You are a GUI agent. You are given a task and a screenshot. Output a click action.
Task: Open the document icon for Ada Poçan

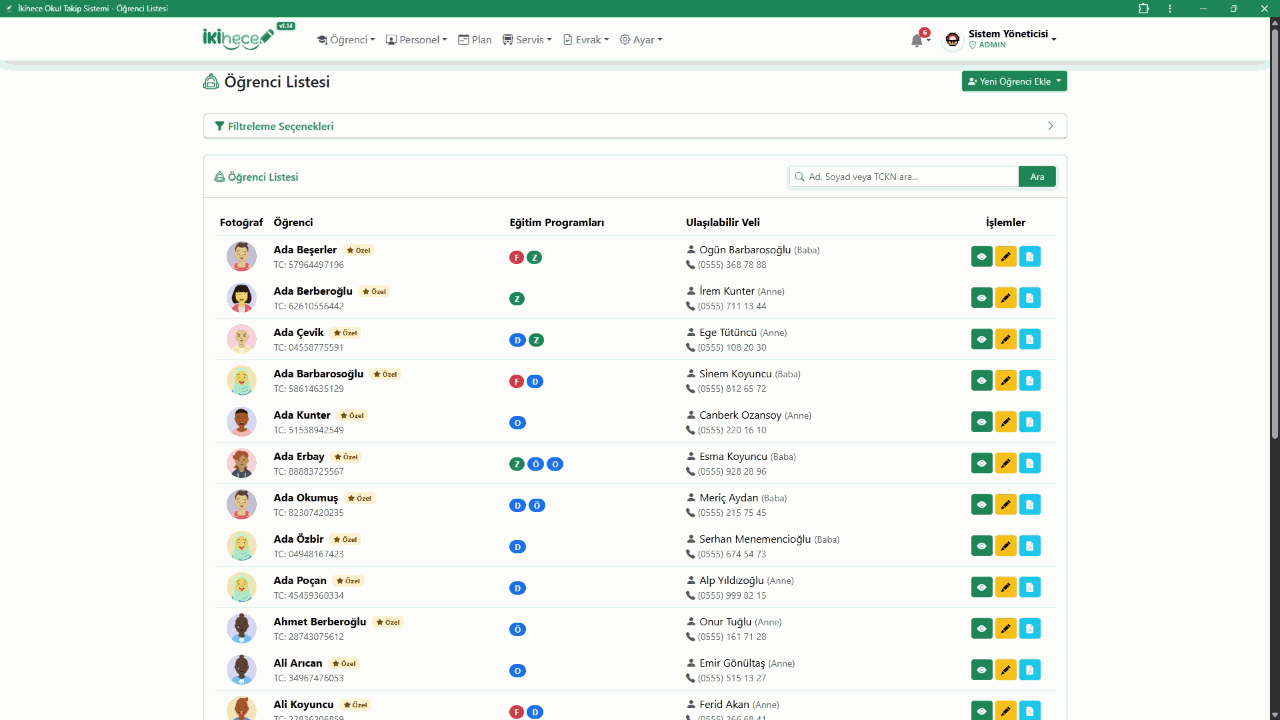[x=1030, y=587]
